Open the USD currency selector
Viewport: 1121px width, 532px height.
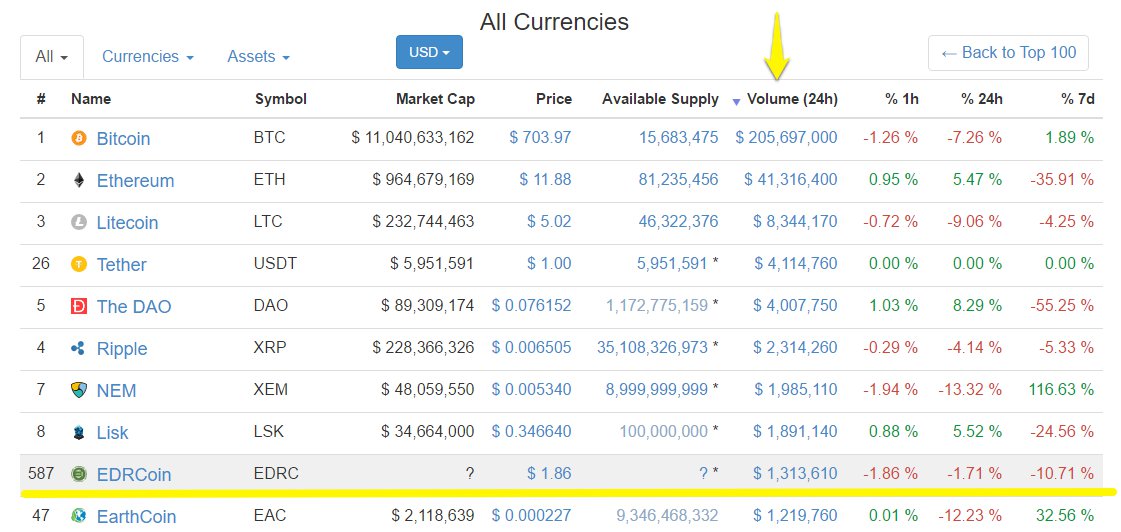coord(429,52)
